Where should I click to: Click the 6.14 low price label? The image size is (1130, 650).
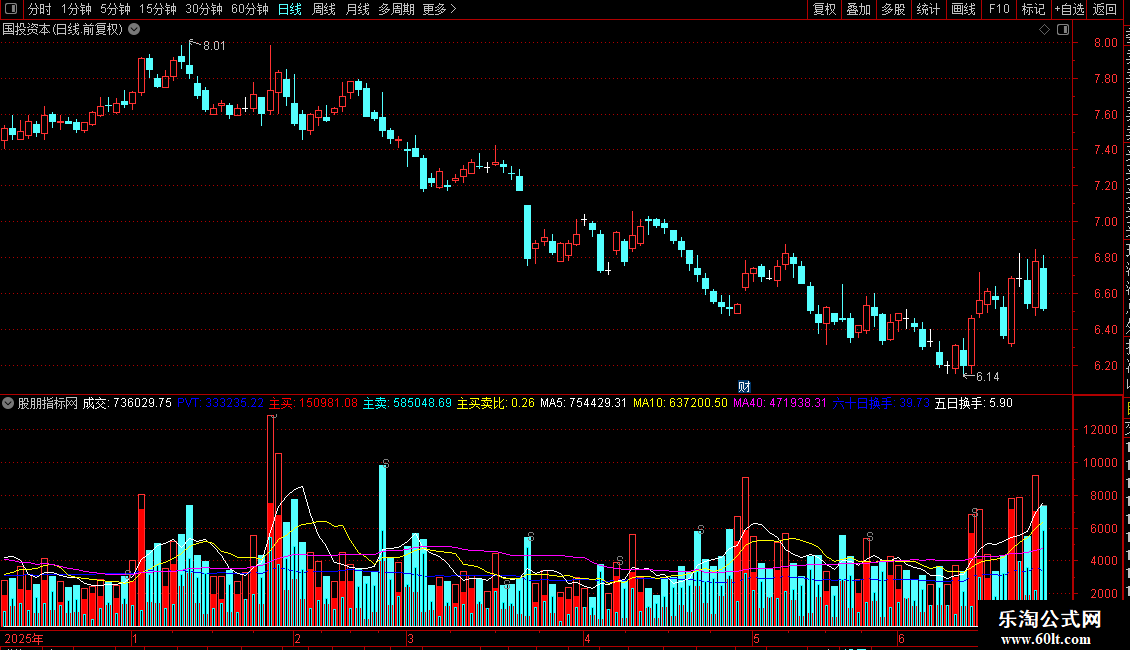coord(987,377)
